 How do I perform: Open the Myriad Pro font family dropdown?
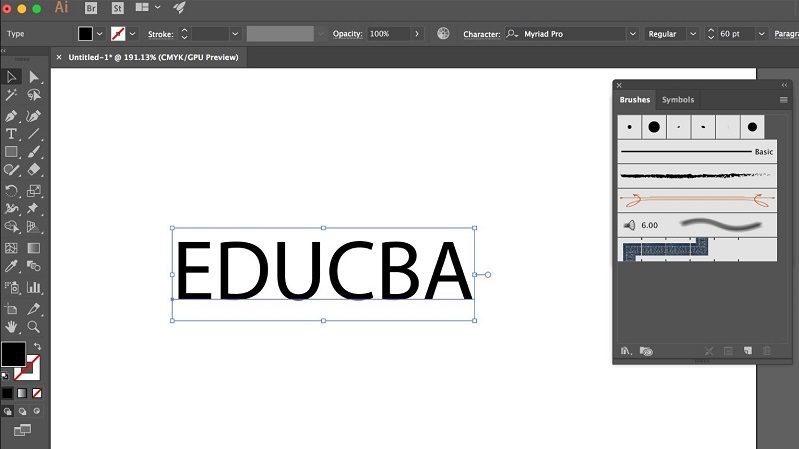(632, 34)
